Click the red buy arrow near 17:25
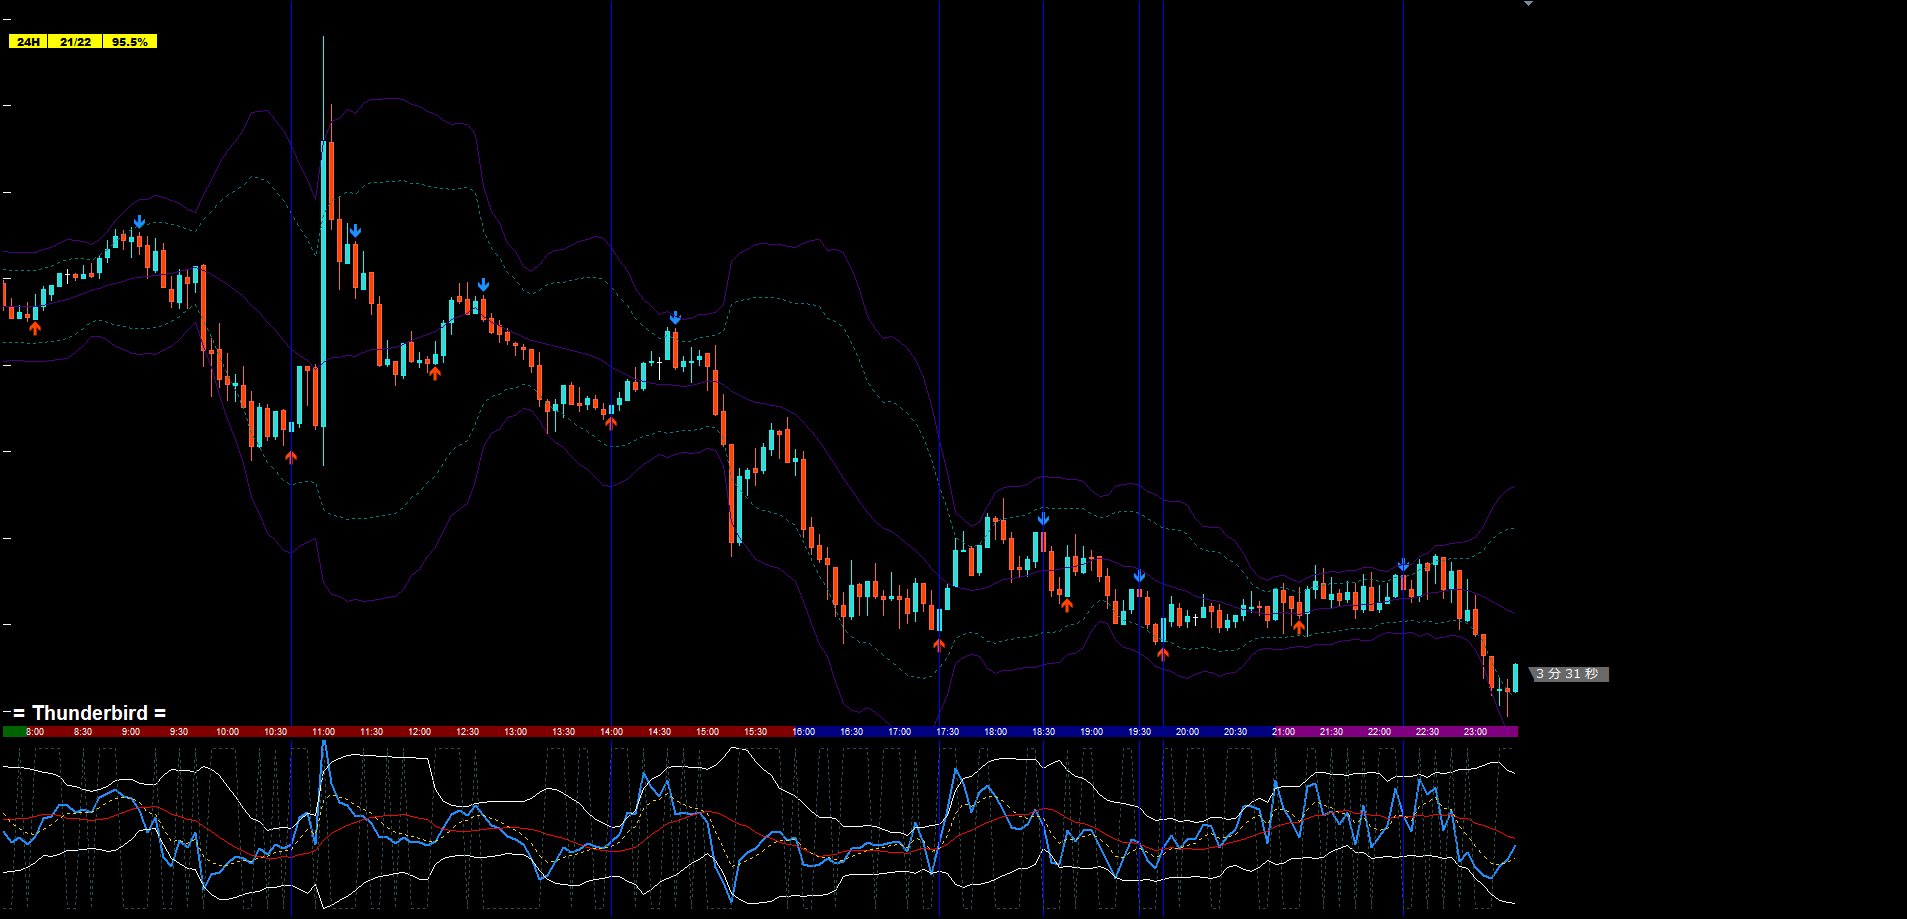 [938, 645]
